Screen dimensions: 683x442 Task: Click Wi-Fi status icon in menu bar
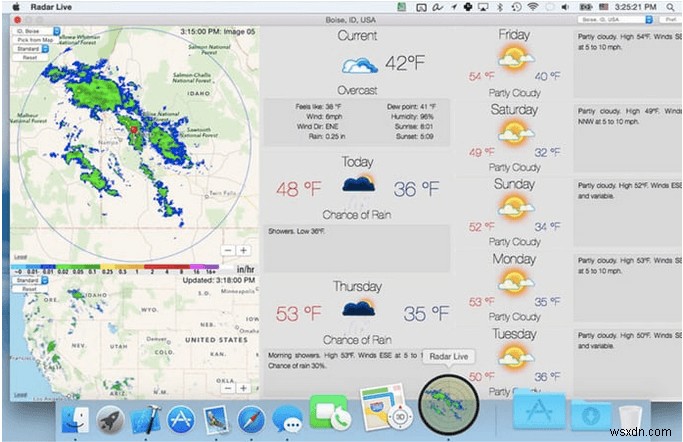coord(532,7)
